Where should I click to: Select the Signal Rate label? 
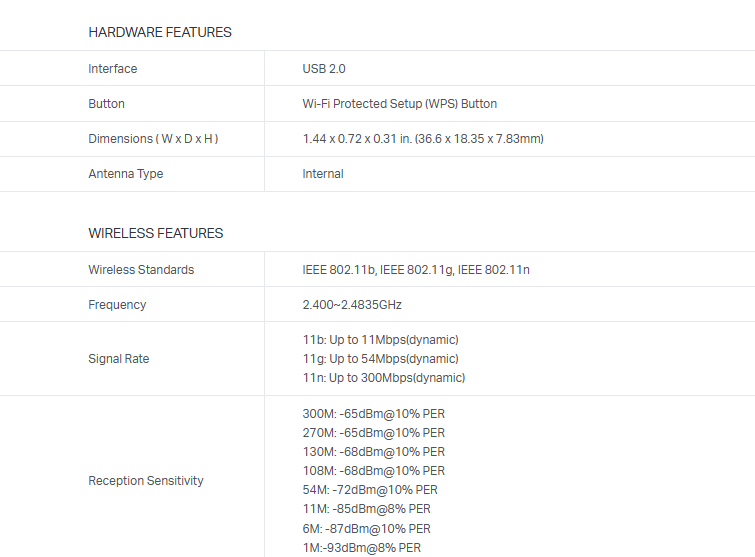119,359
